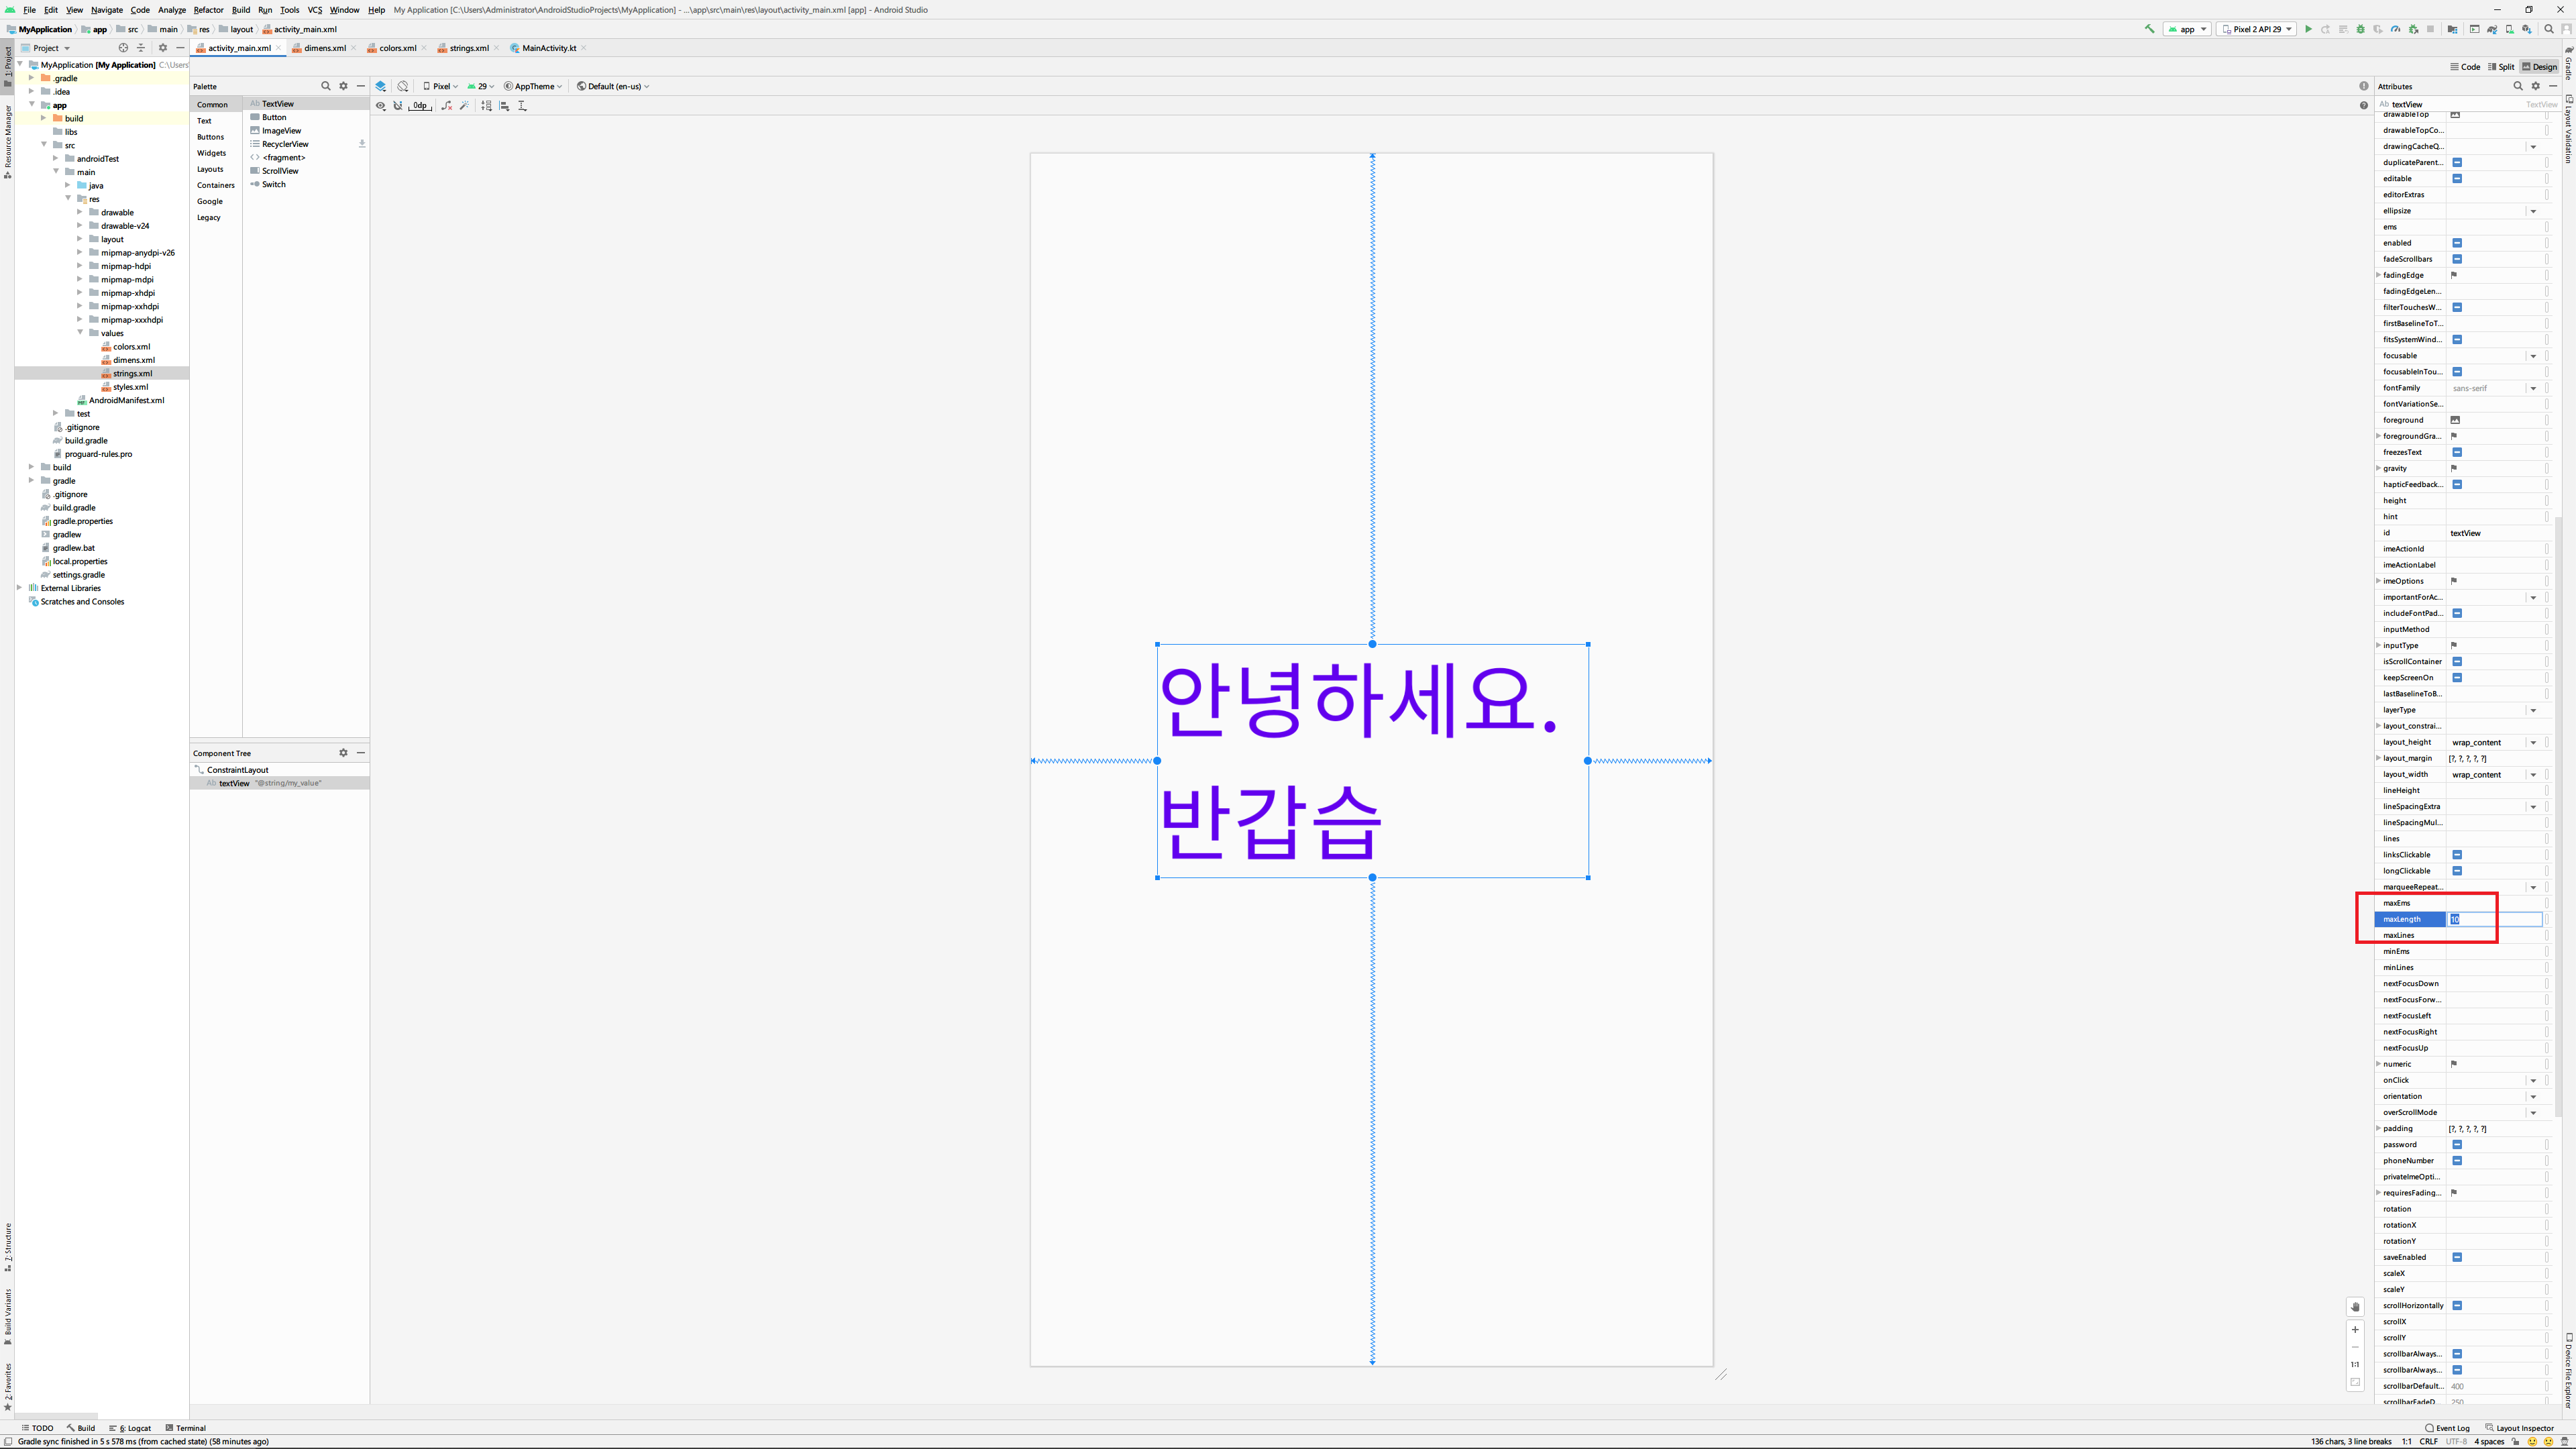Switch to Code view mode

click(2465, 67)
